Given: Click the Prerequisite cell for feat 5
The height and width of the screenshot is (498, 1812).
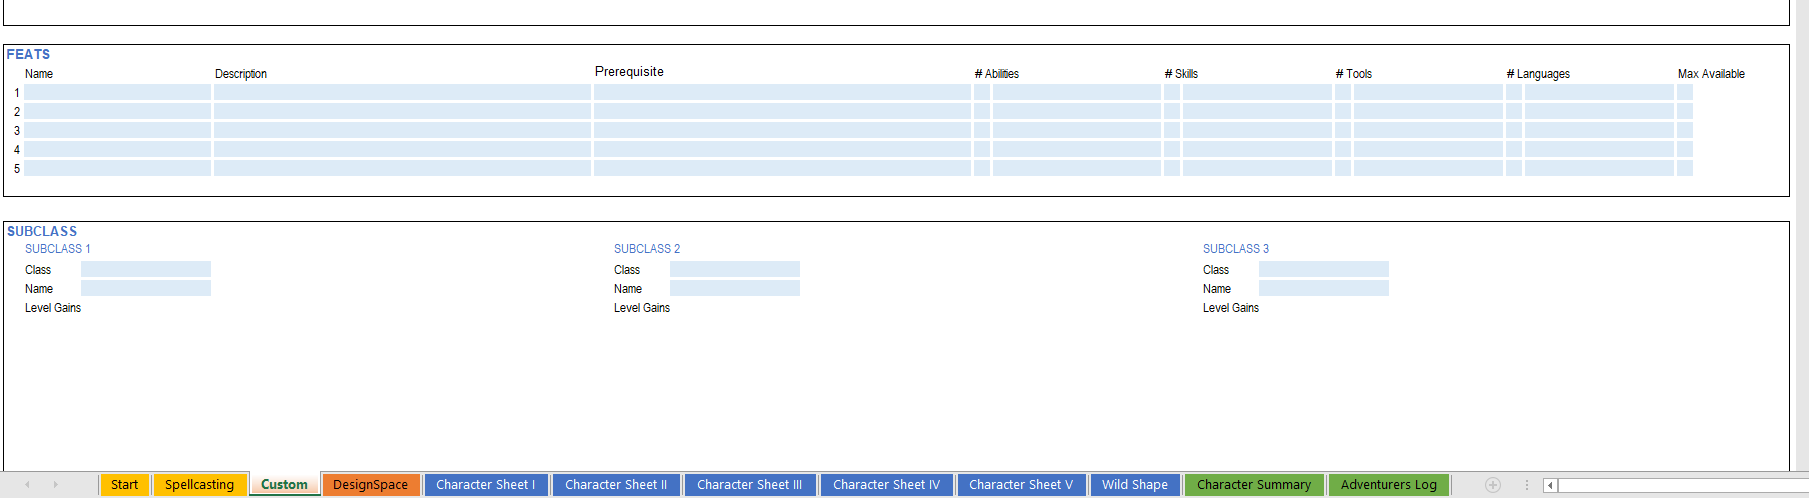Looking at the screenshot, I should [x=781, y=168].
